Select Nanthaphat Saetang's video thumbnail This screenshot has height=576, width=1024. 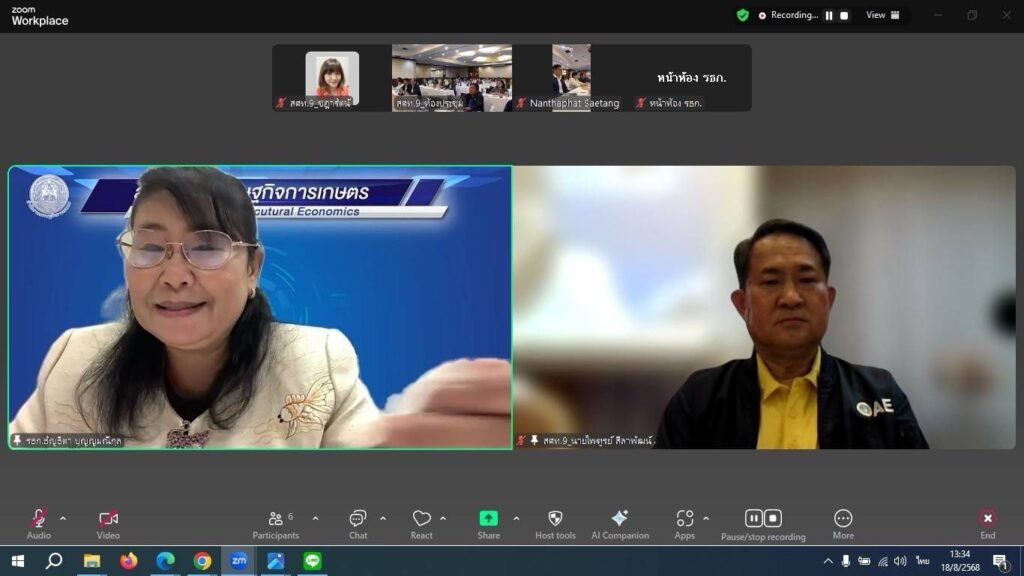[x=571, y=77]
